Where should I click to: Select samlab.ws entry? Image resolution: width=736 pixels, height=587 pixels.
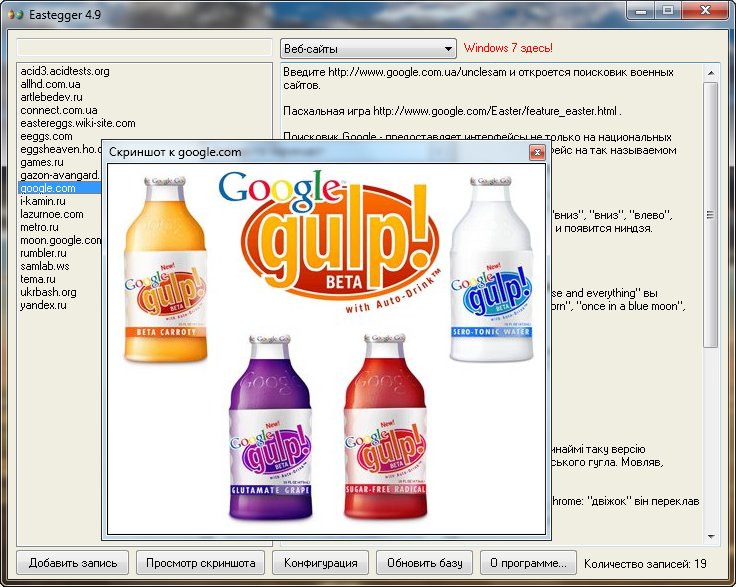pos(45,266)
